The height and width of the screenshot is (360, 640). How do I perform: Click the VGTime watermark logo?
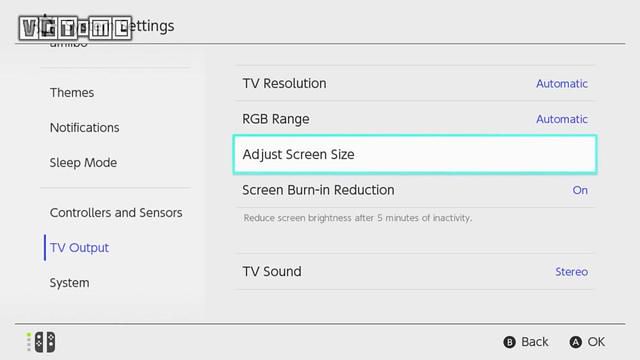(75, 28)
